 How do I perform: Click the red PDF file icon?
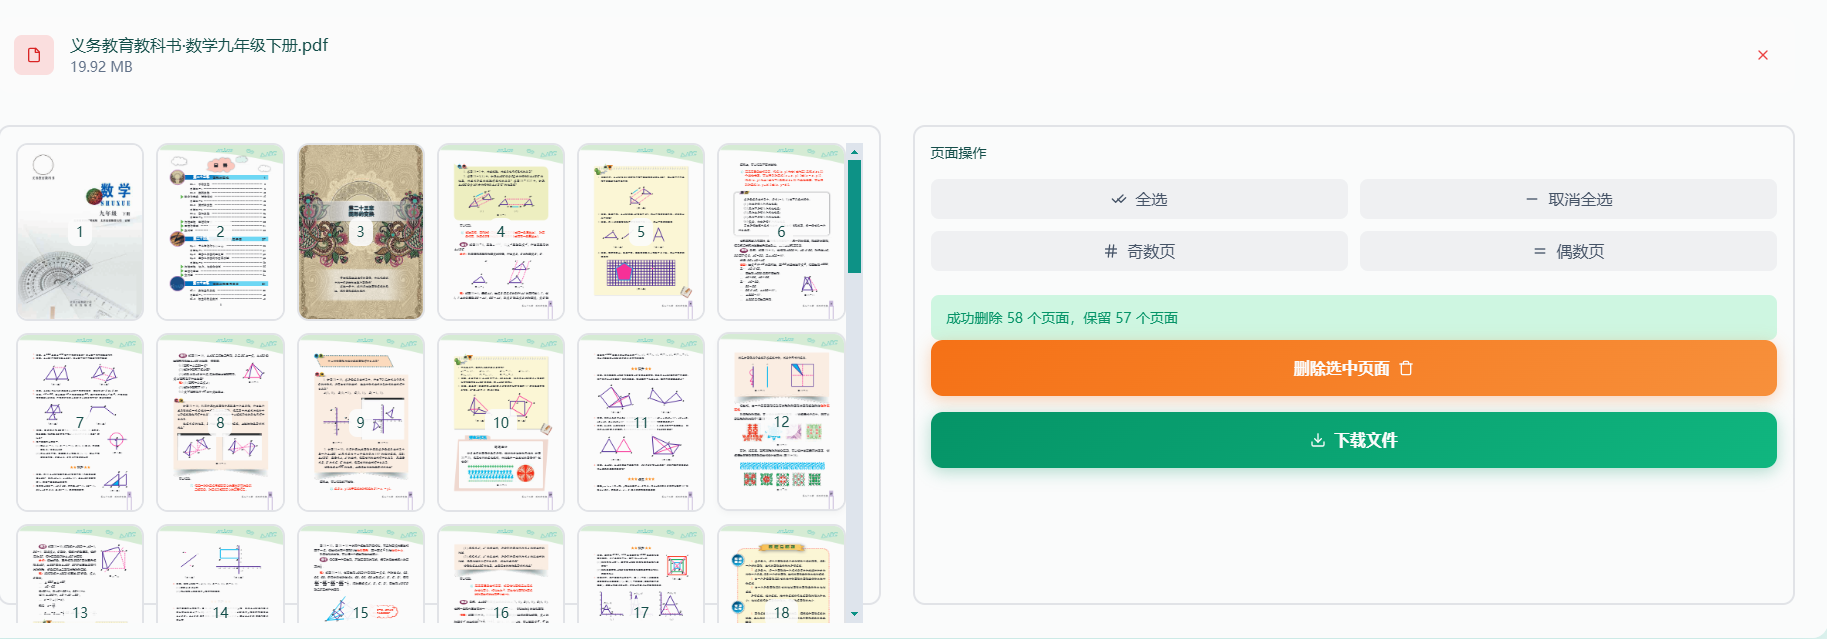click(x=34, y=55)
